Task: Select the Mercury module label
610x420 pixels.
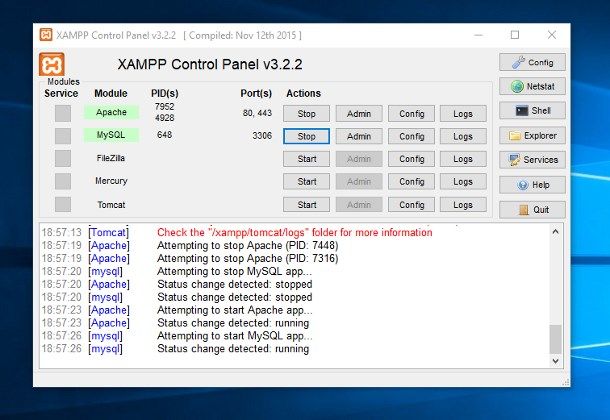Action: 111,181
